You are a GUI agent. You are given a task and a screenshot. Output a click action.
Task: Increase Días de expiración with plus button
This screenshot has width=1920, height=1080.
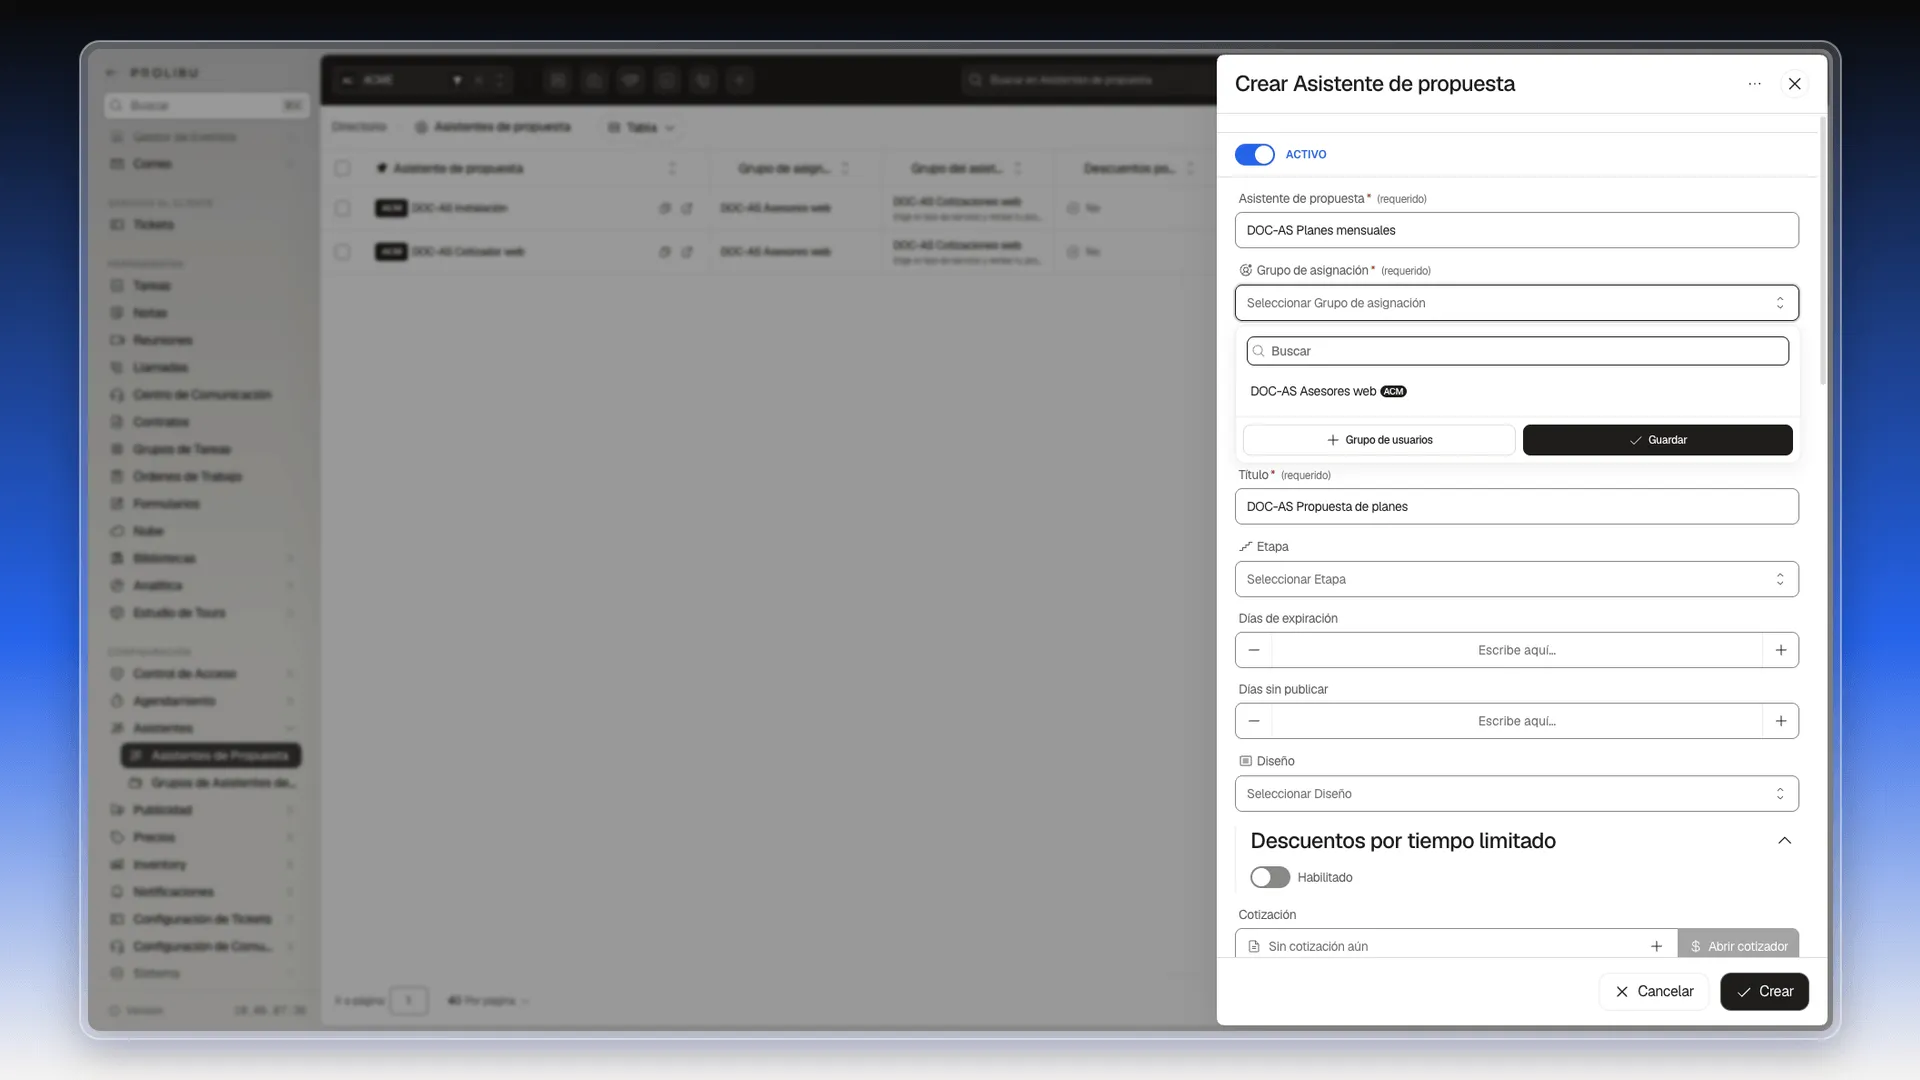point(1781,650)
